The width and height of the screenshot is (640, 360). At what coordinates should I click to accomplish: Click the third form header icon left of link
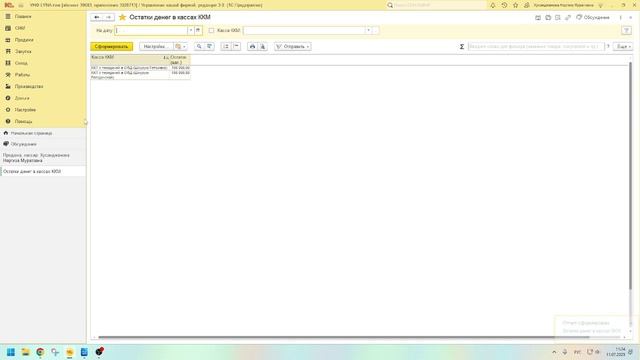click(x=558, y=17)
